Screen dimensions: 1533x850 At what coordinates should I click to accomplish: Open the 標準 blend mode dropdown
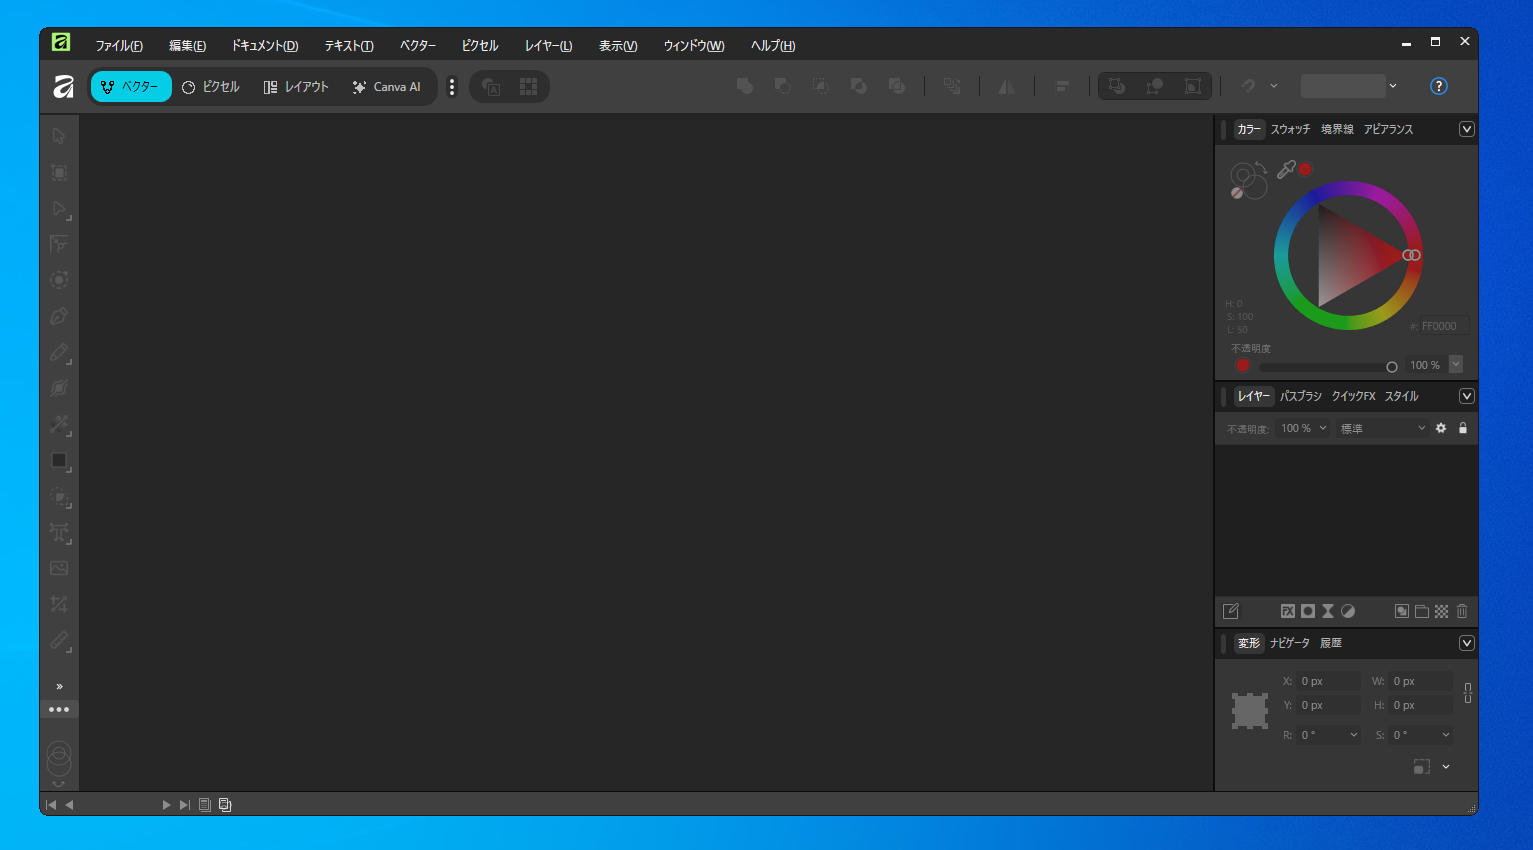click(1382, 428)
